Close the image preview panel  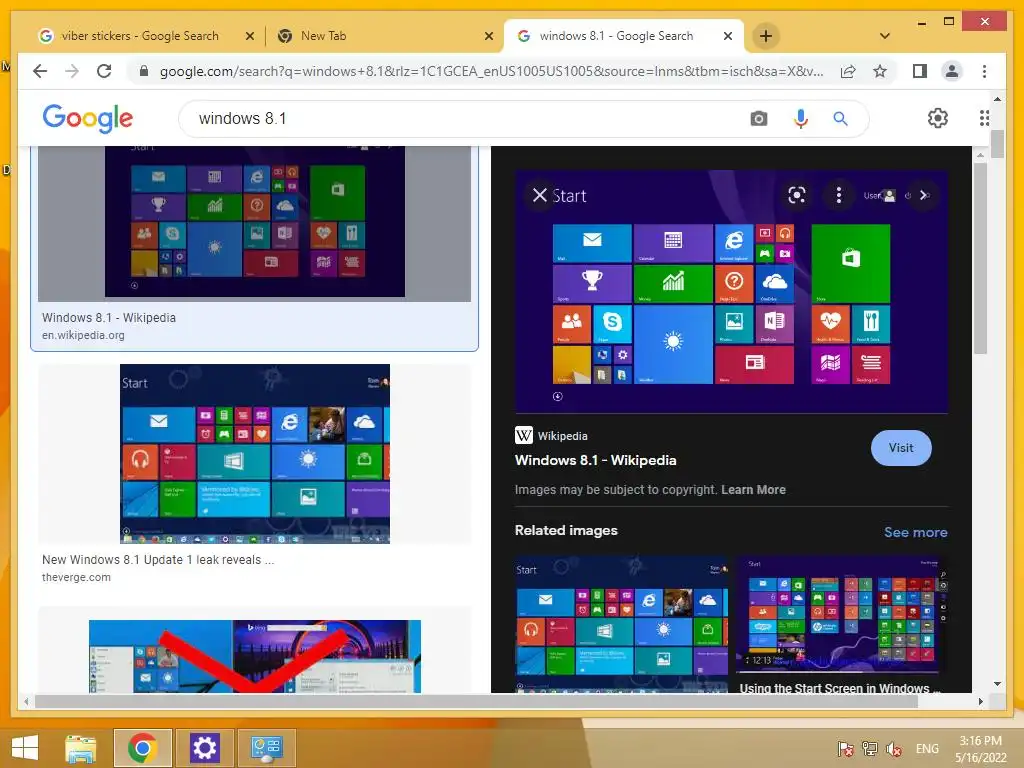coord(539,195)
